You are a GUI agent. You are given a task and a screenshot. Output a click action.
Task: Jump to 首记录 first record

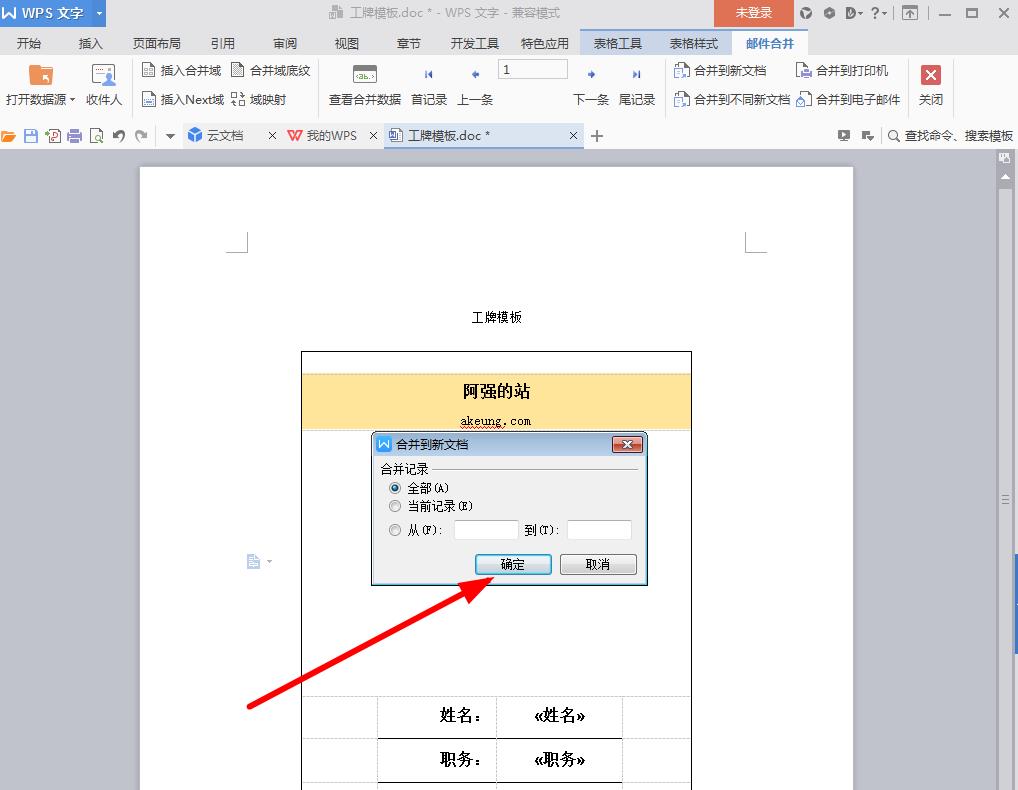pos(429,76)
